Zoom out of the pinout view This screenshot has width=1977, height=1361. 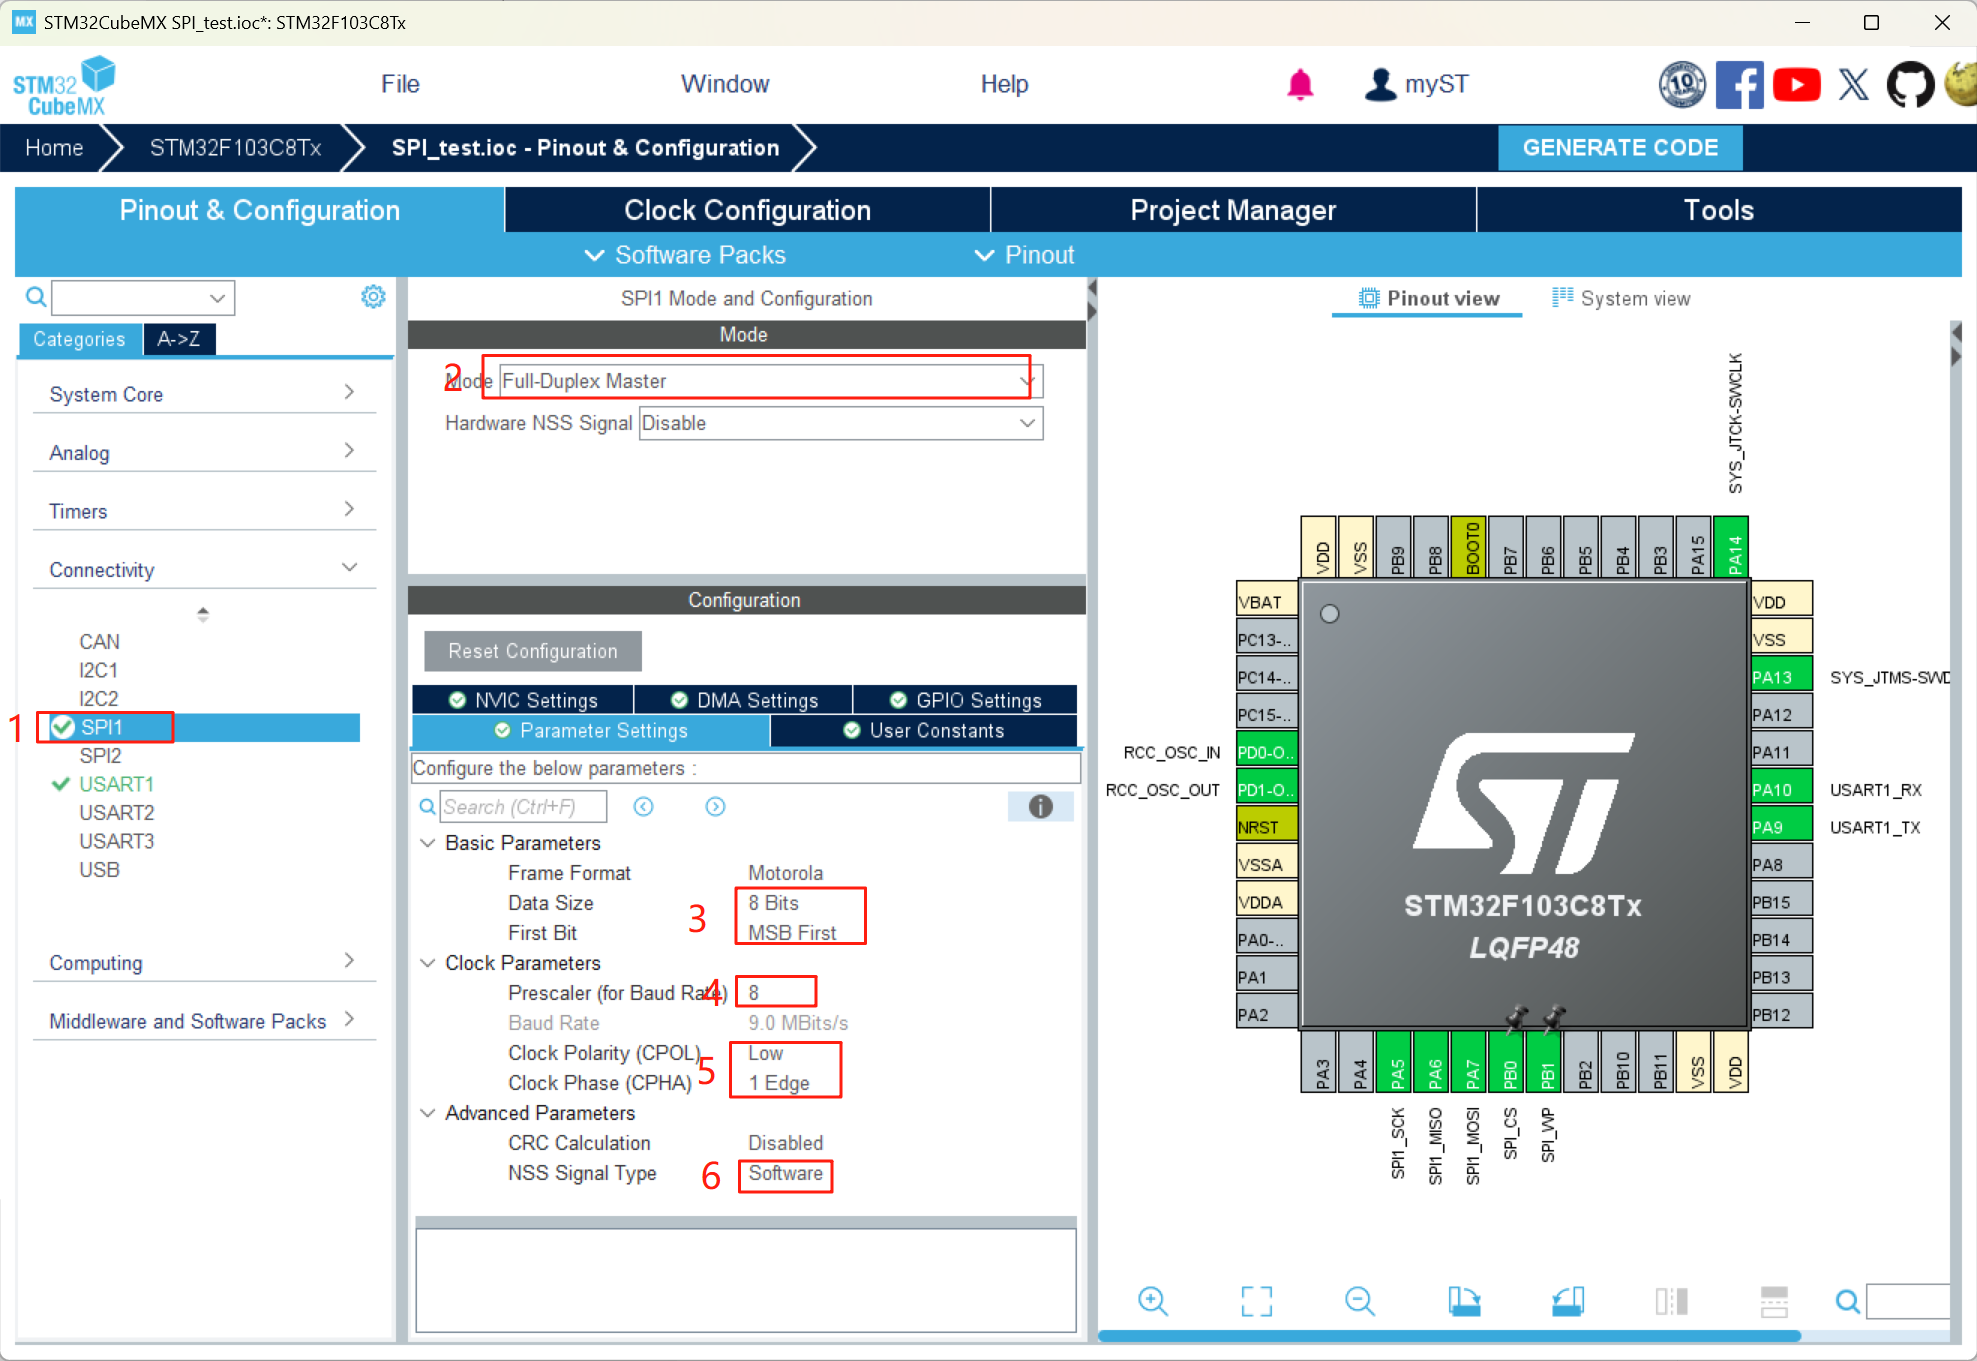coord(1359,1301)
